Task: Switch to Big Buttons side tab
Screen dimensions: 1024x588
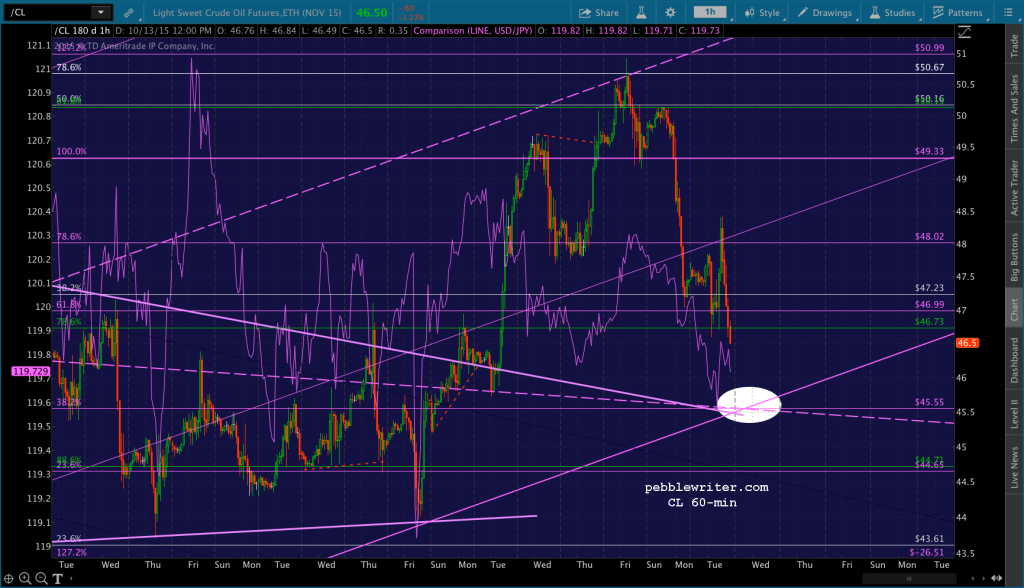Action: [1014, 257]
